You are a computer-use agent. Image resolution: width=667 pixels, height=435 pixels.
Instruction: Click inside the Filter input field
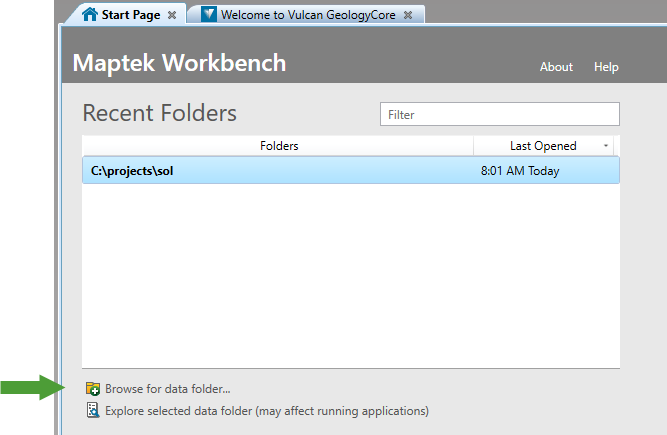coord(500,114)
